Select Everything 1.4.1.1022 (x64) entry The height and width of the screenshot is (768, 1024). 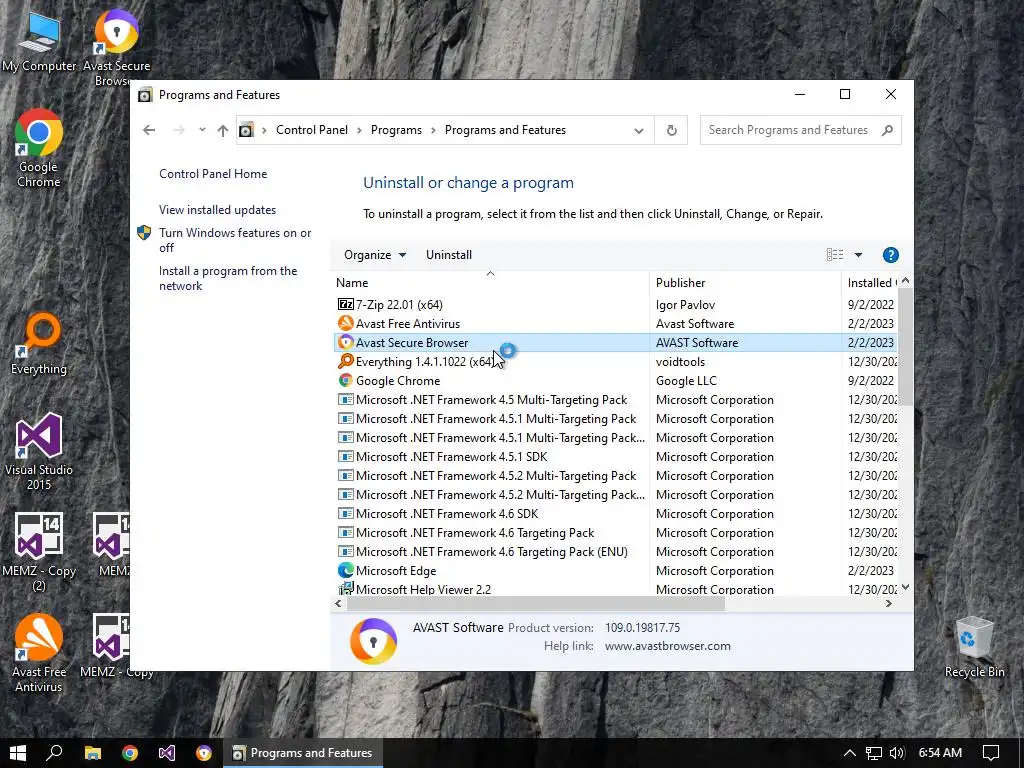615,362
